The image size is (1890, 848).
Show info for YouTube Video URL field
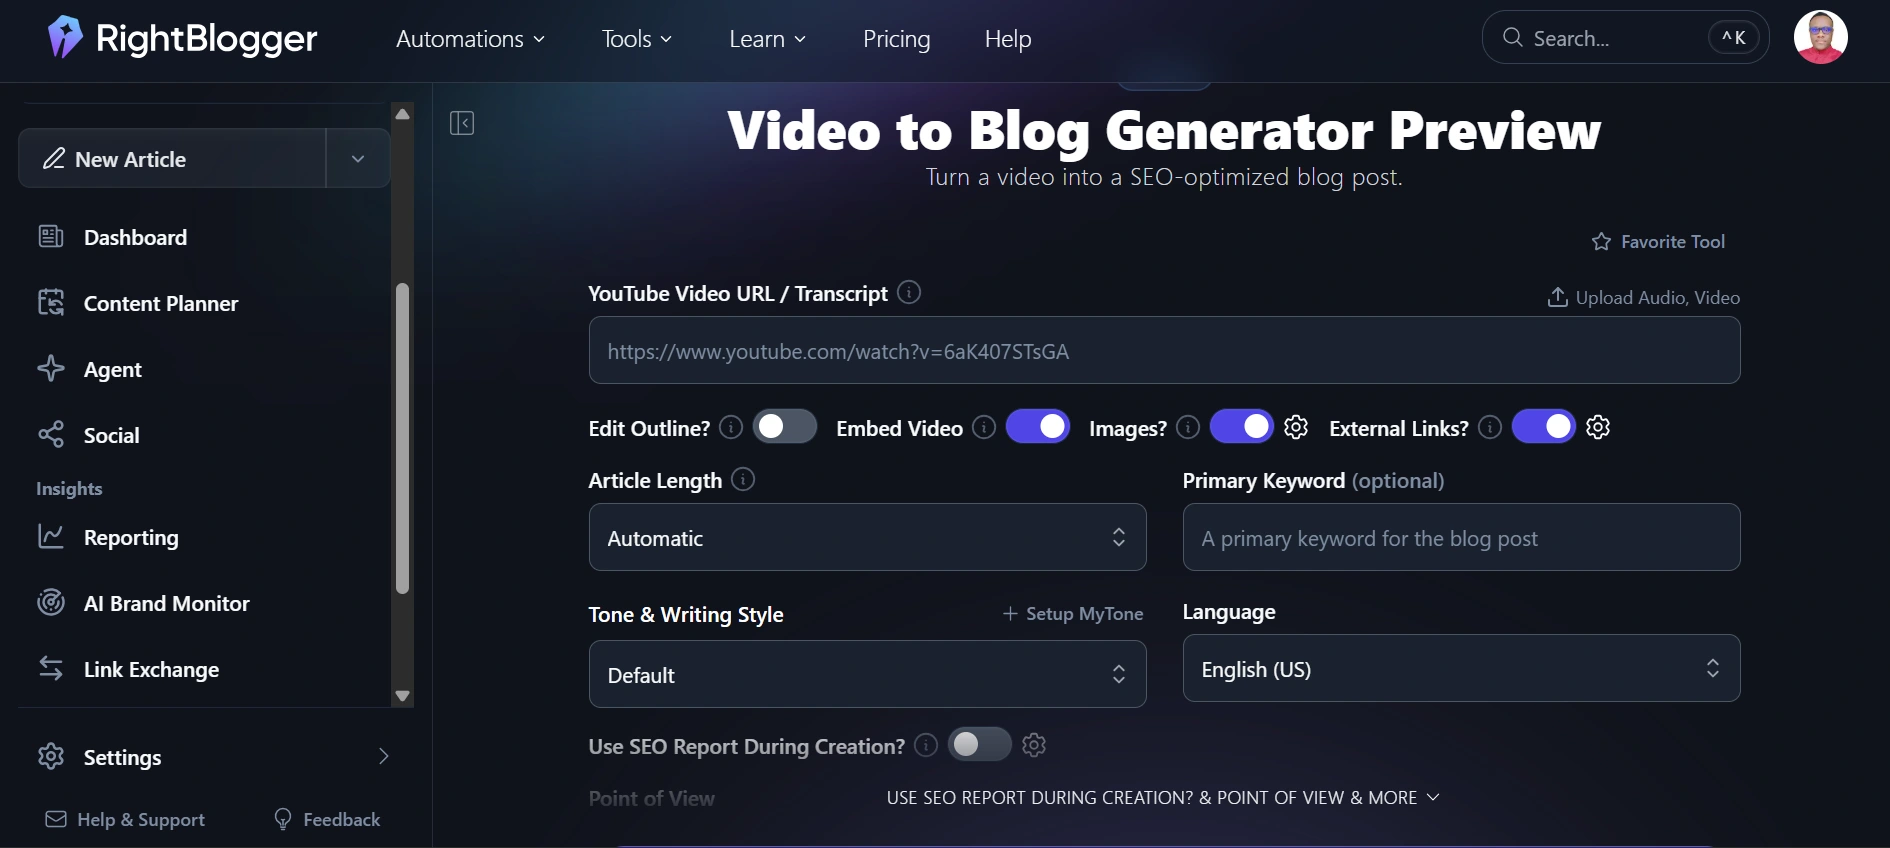(909, 292)
